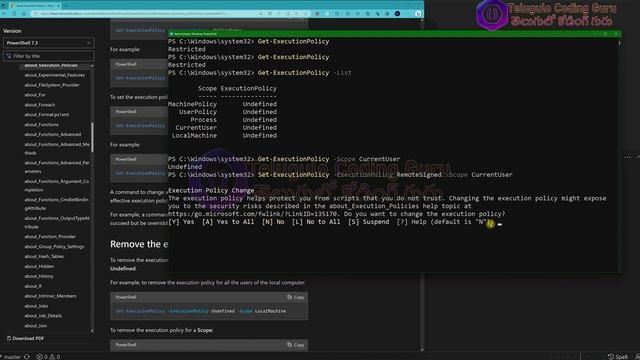Open the PowerShell 7.3 version dropdown
640x360 pixels.
pos(49,43)
